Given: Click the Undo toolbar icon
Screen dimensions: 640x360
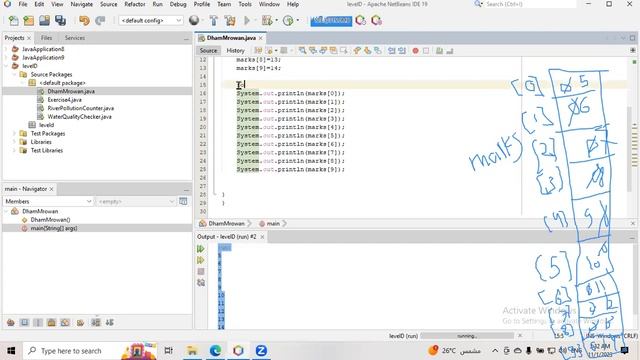Looking at the screenshot, I should (84, 20).
